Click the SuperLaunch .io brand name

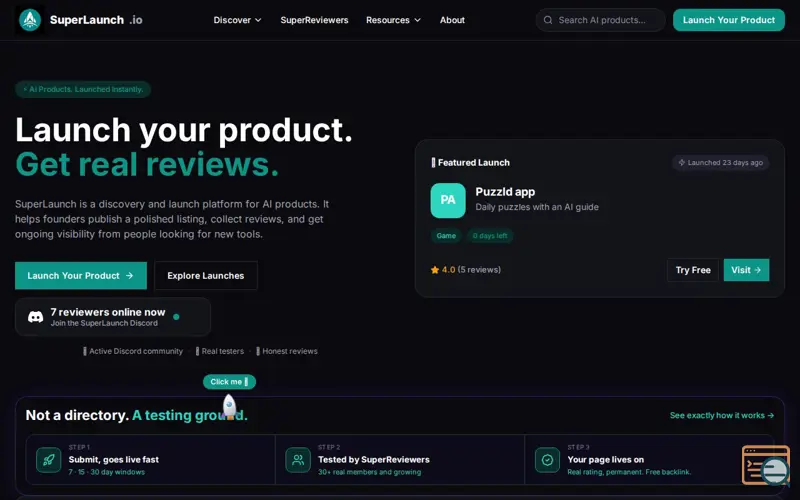(x=96, y=20)
